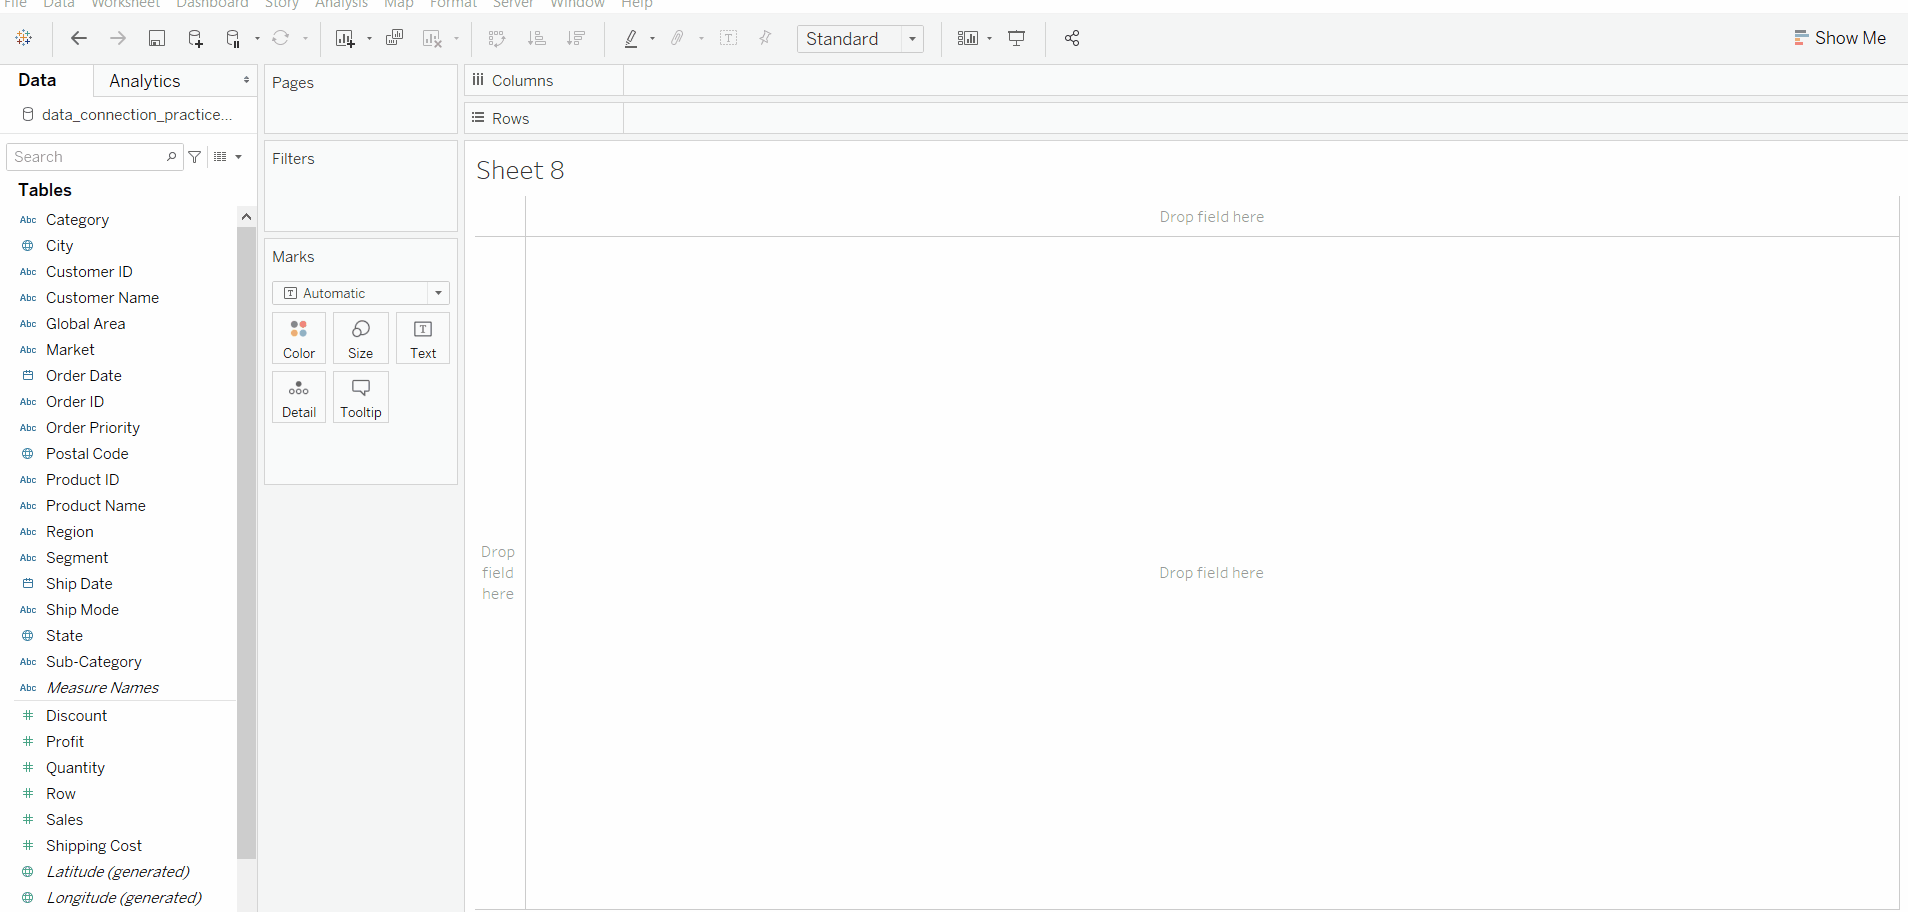Click the Color marks button
The height and width of the screenshot is (912, 1908).
tap(299, 338)
